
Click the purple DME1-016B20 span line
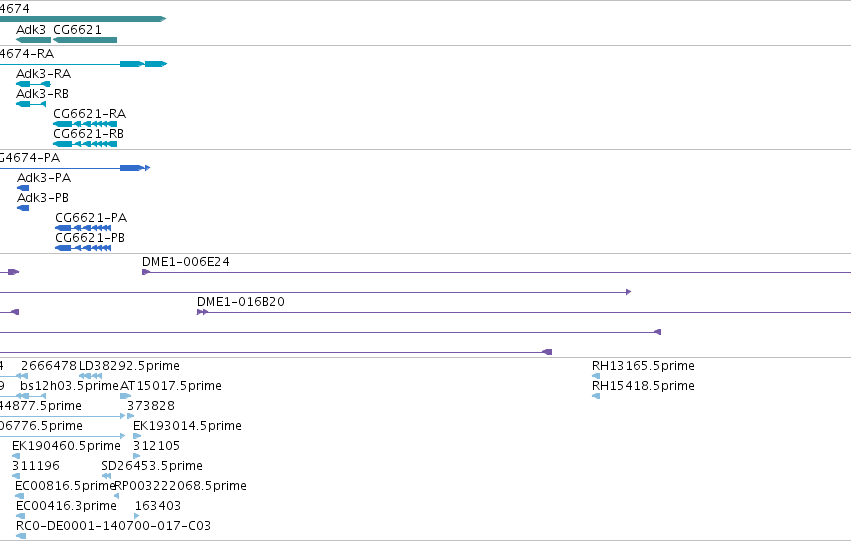[524, 313]
